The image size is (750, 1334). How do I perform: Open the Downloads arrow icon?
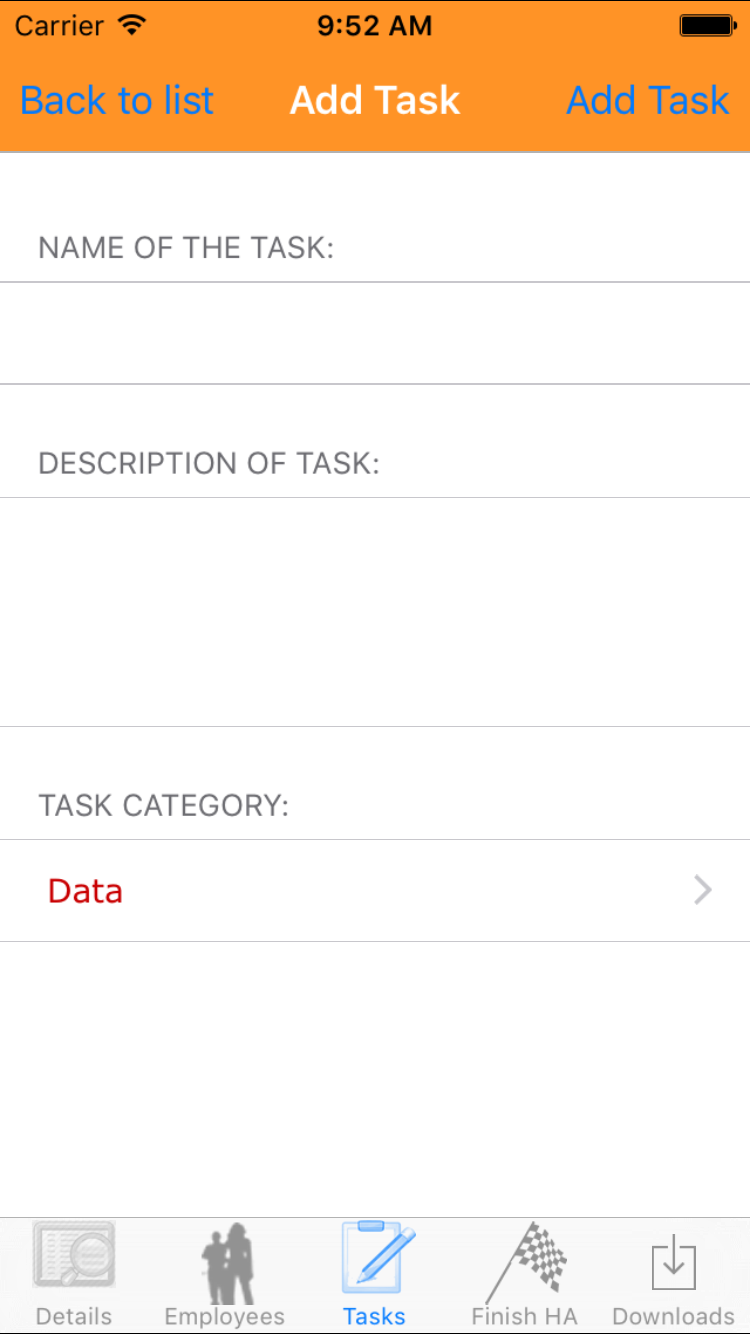(x=674, y=1262)
